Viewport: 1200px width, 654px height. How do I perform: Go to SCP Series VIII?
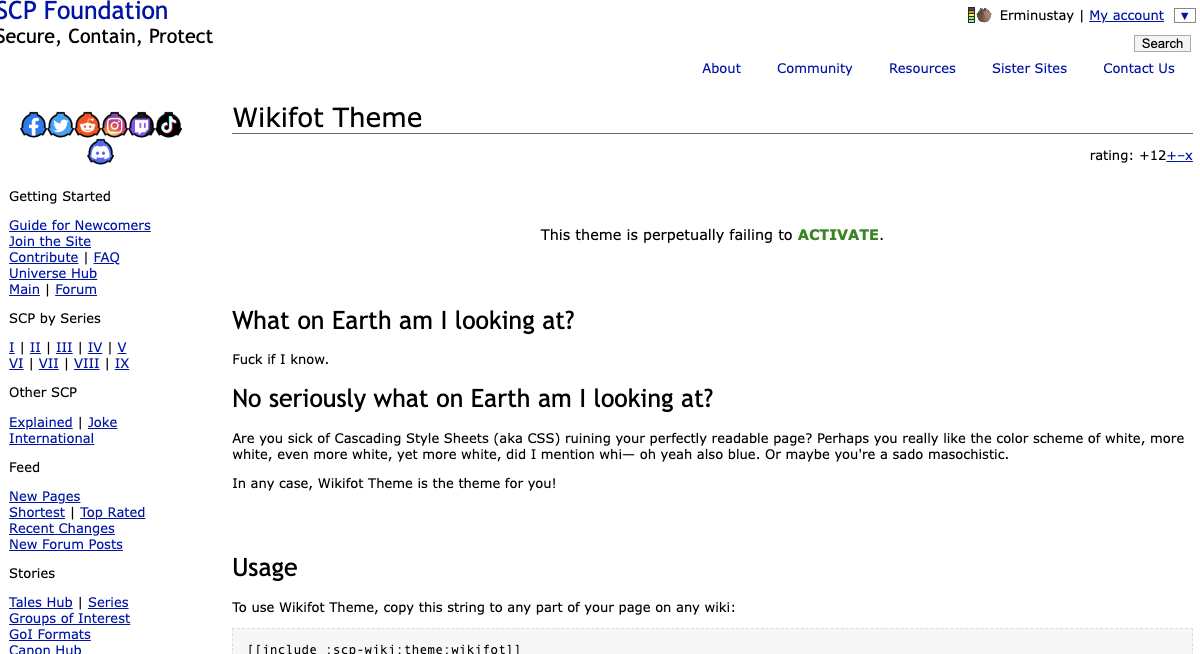point(86,363)
